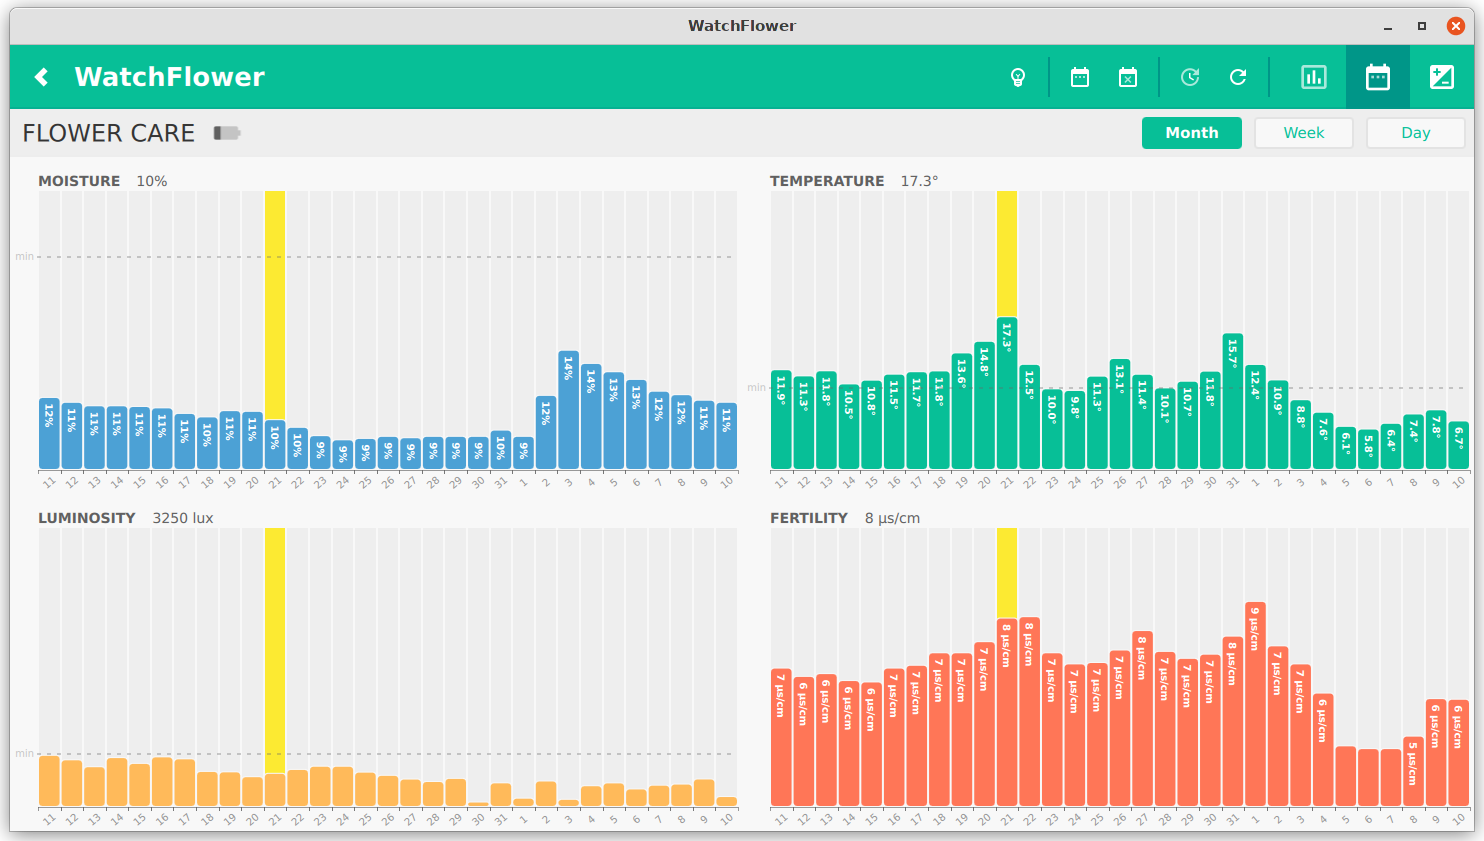Screen dimensions: 1484x841
Task: Close the WatchFlower window
Action: click(x=1456, y=26)
